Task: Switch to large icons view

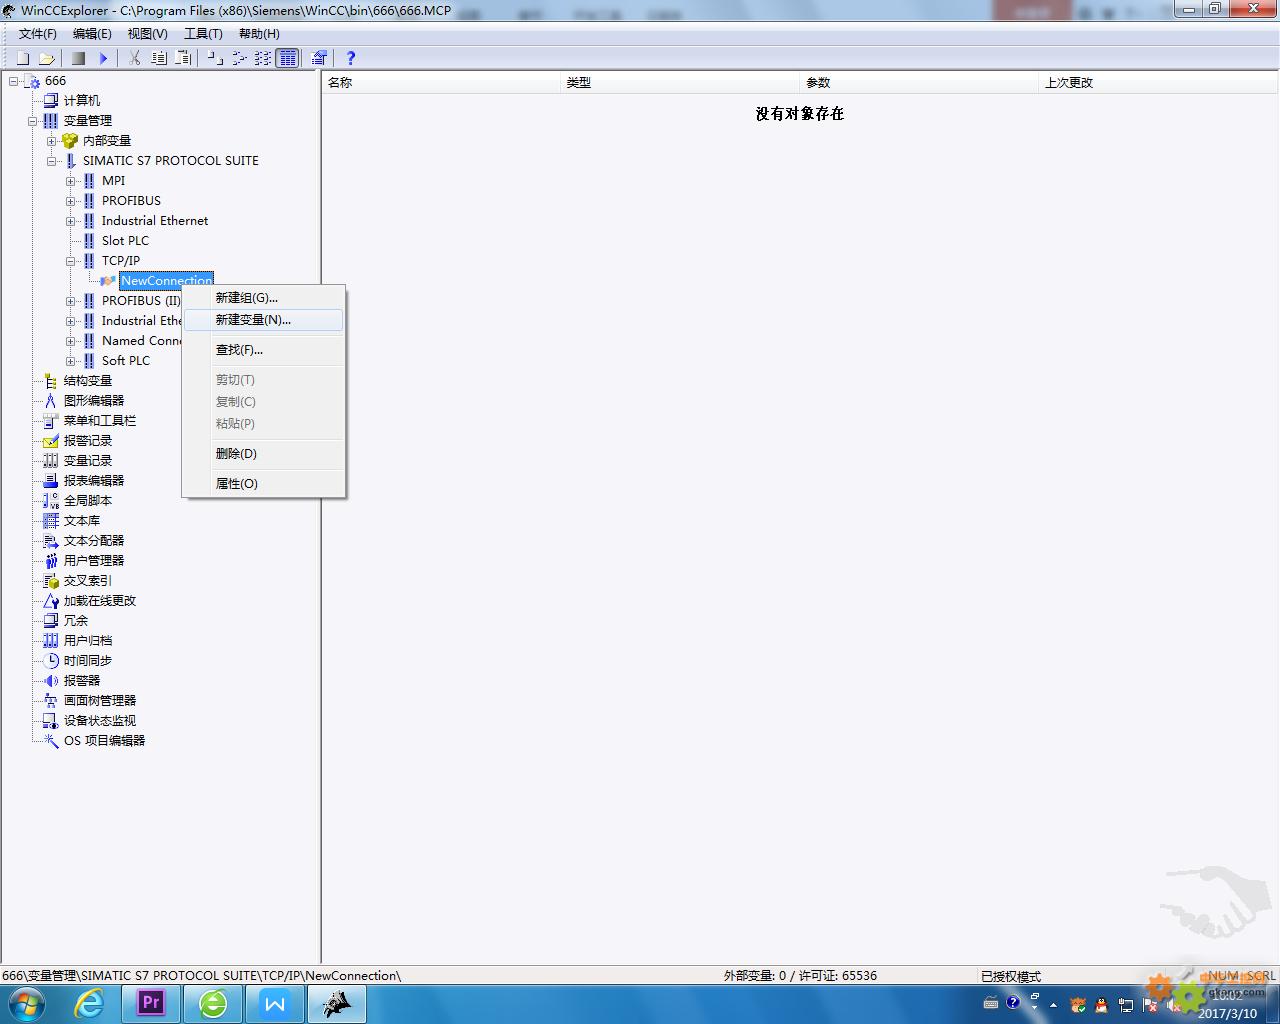Action: 215,58
